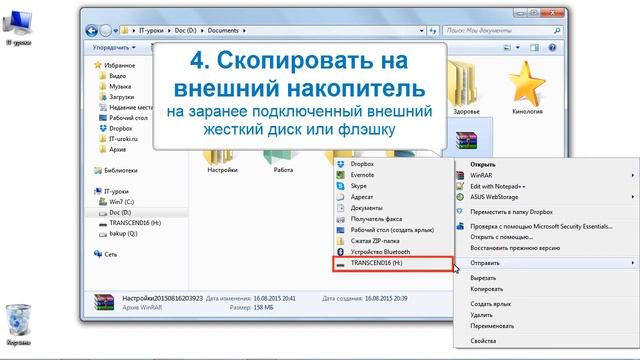Image resolution: width=640 pixels, height=360 pixels.
Task: Send to Адресат in the submenu
Action: [393, 197]
